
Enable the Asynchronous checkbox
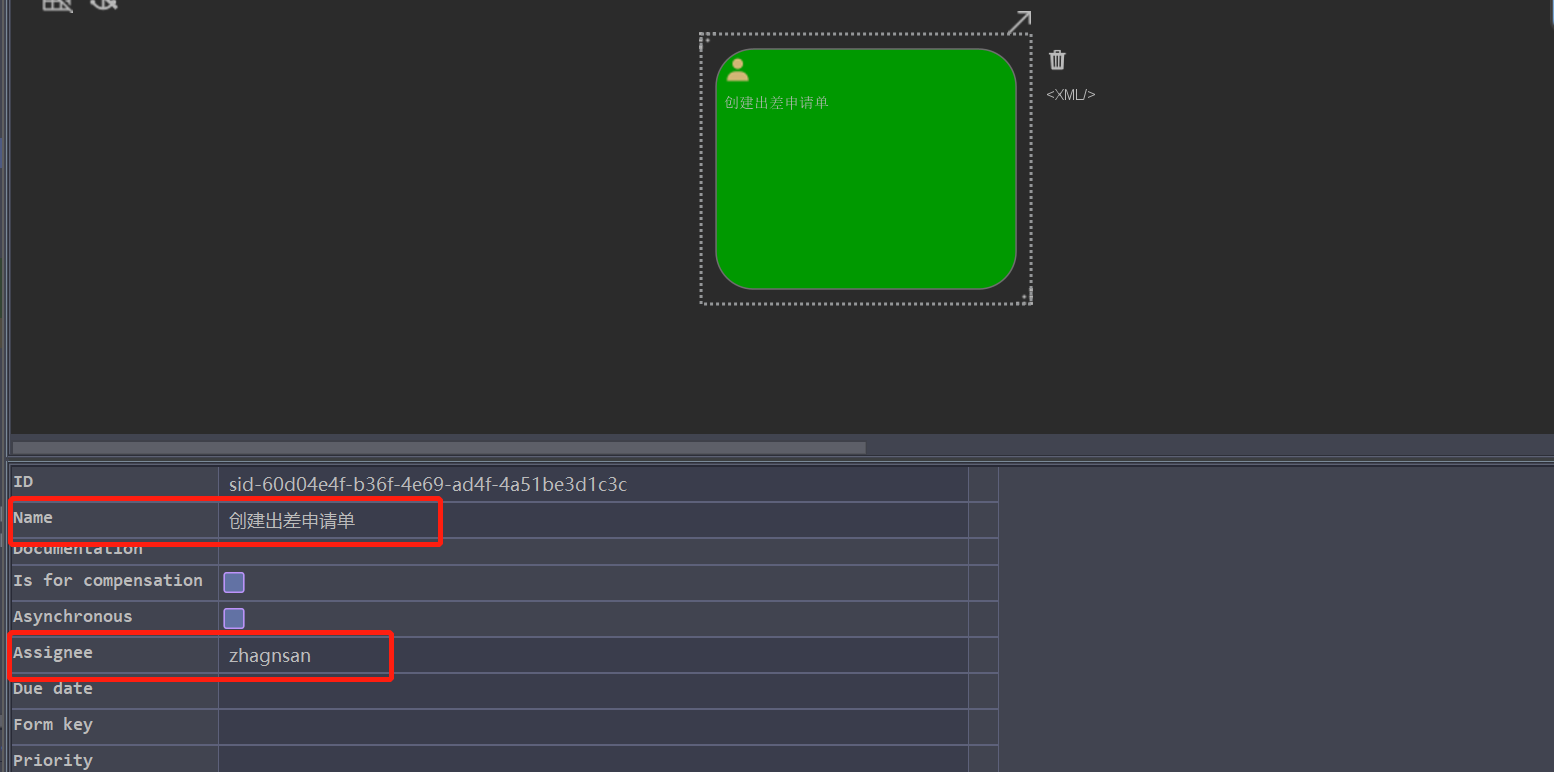[x=234, y=618]
